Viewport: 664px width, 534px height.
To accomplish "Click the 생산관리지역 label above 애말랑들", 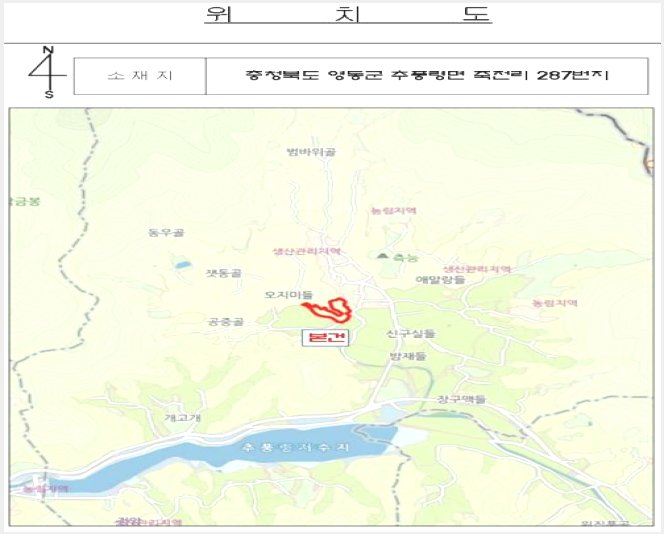I will pos(477,269).
